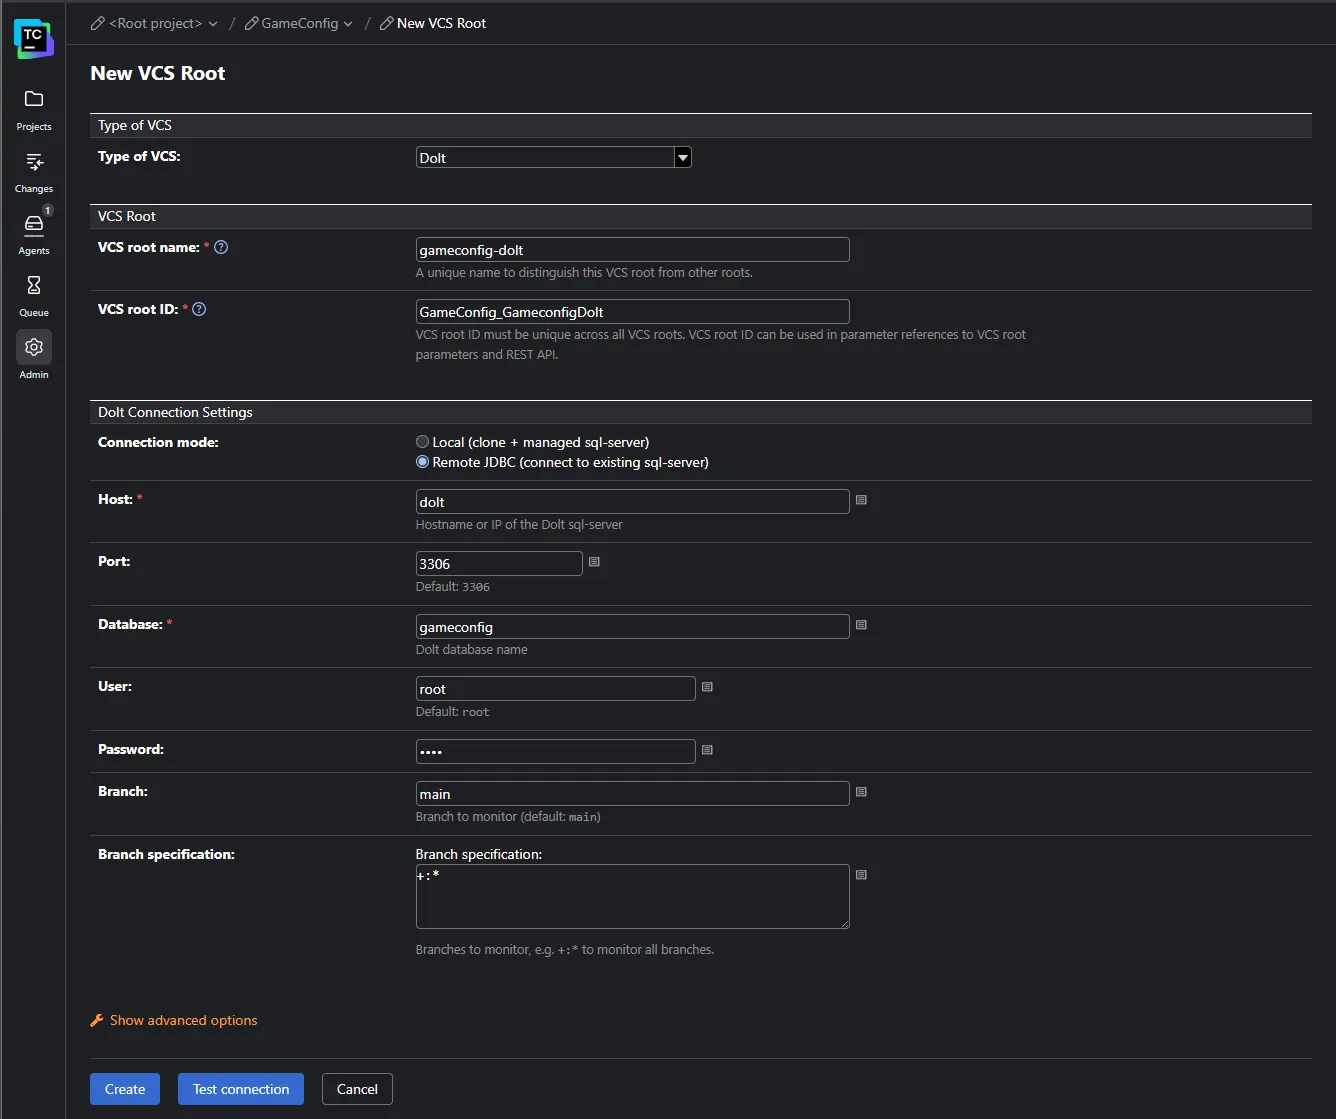Click the New VCS Root page heading
Image resolution: width=1336 pixels, height=1119 pixels.
click(158, 73)
